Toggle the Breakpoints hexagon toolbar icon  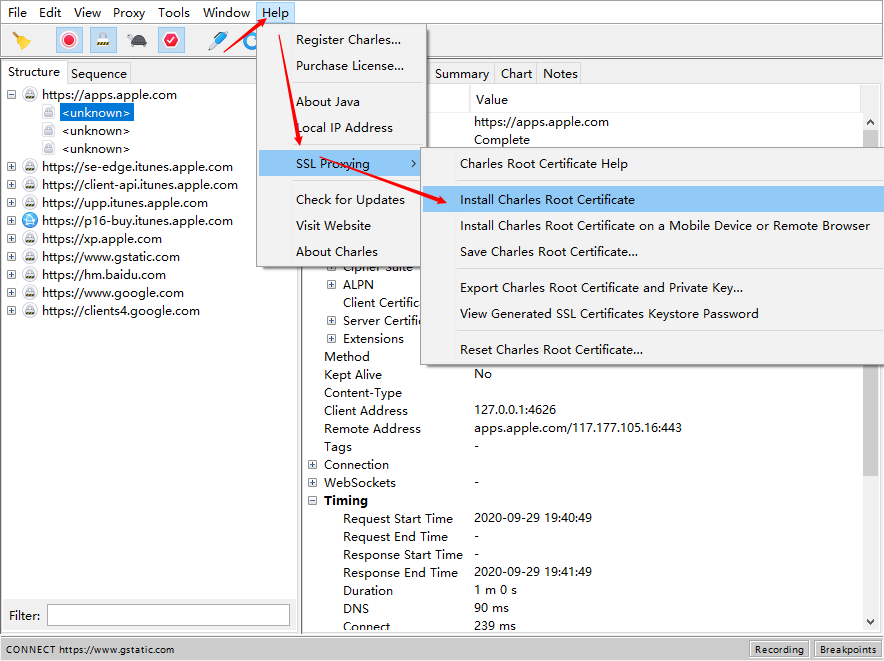tap(171, 41)
